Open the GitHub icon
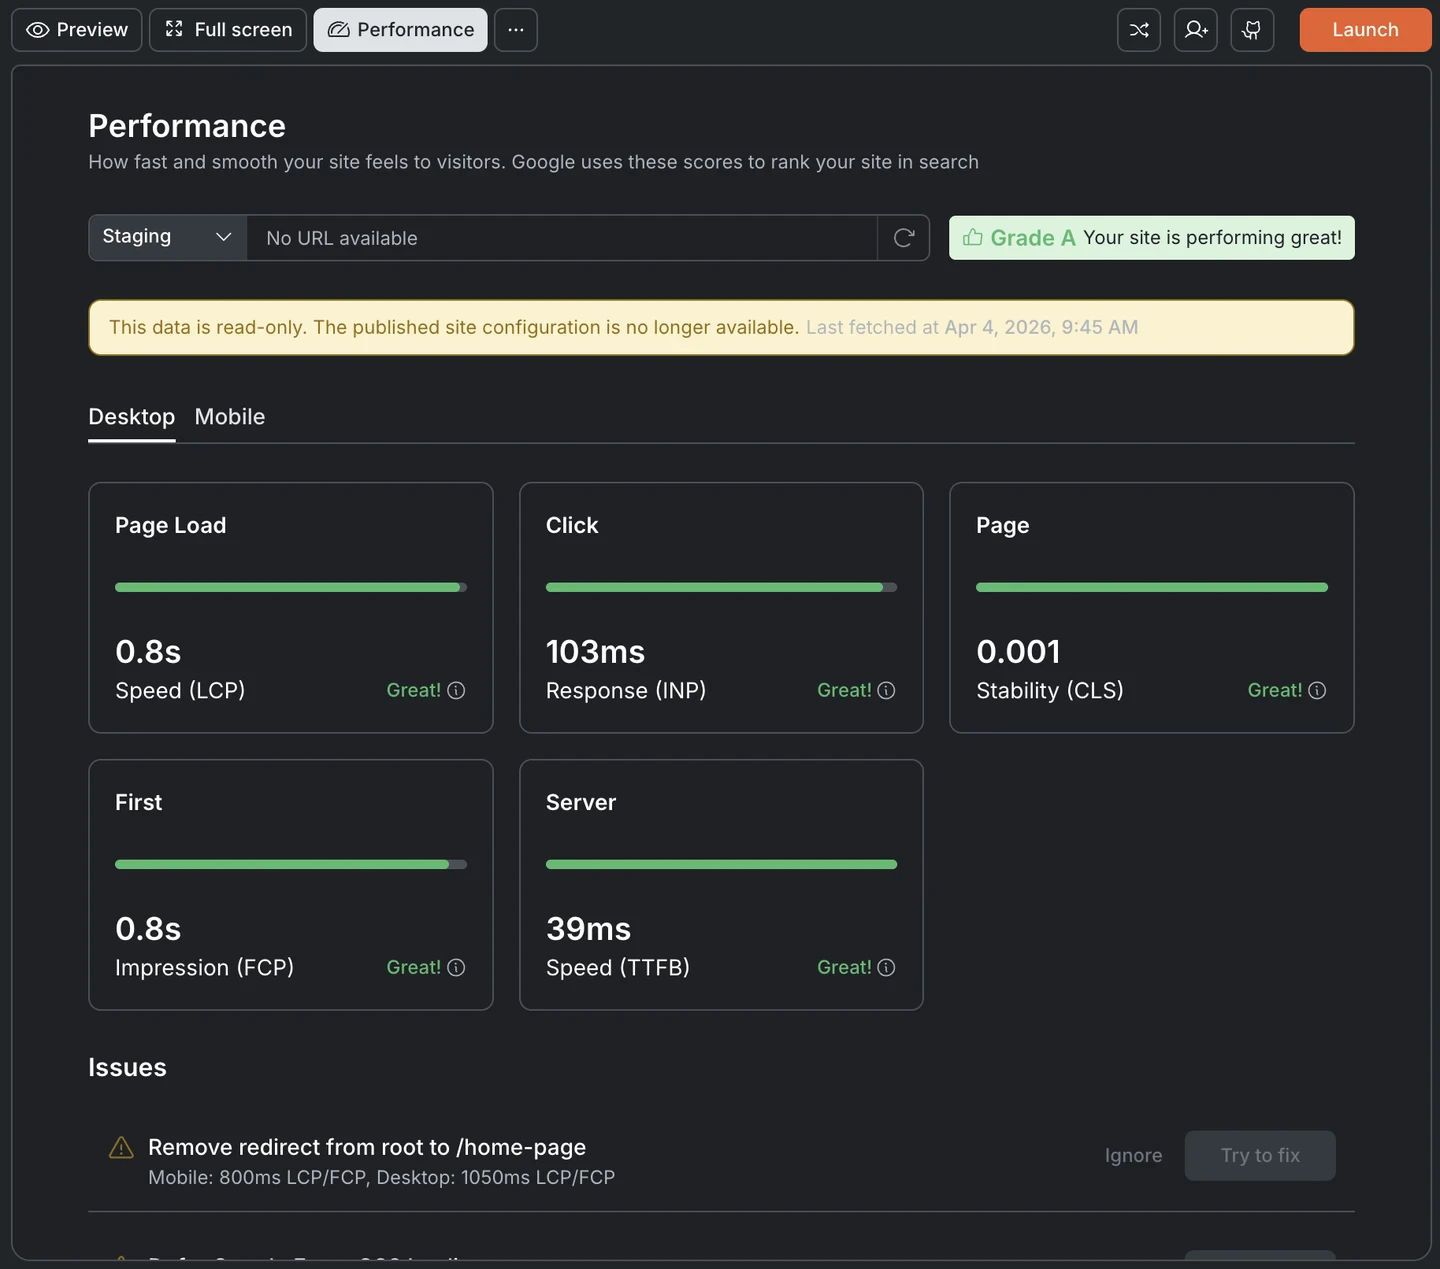This screenshot has width=1440, height=1269. [1252, 30]
